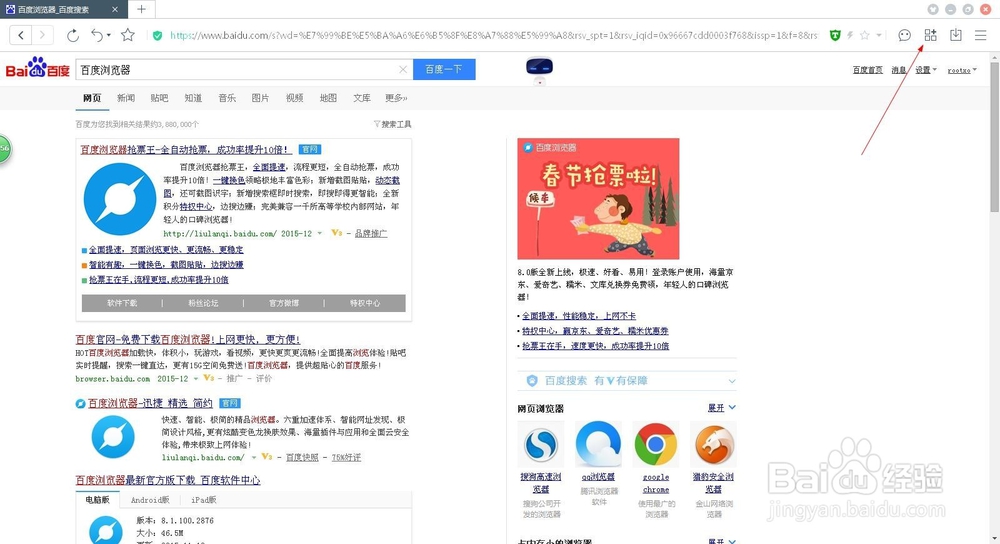The image size is (1000, 544).
Task: Open result 百度浏览器抢票王-全自动抢票
Action: [x=186, y=149]
